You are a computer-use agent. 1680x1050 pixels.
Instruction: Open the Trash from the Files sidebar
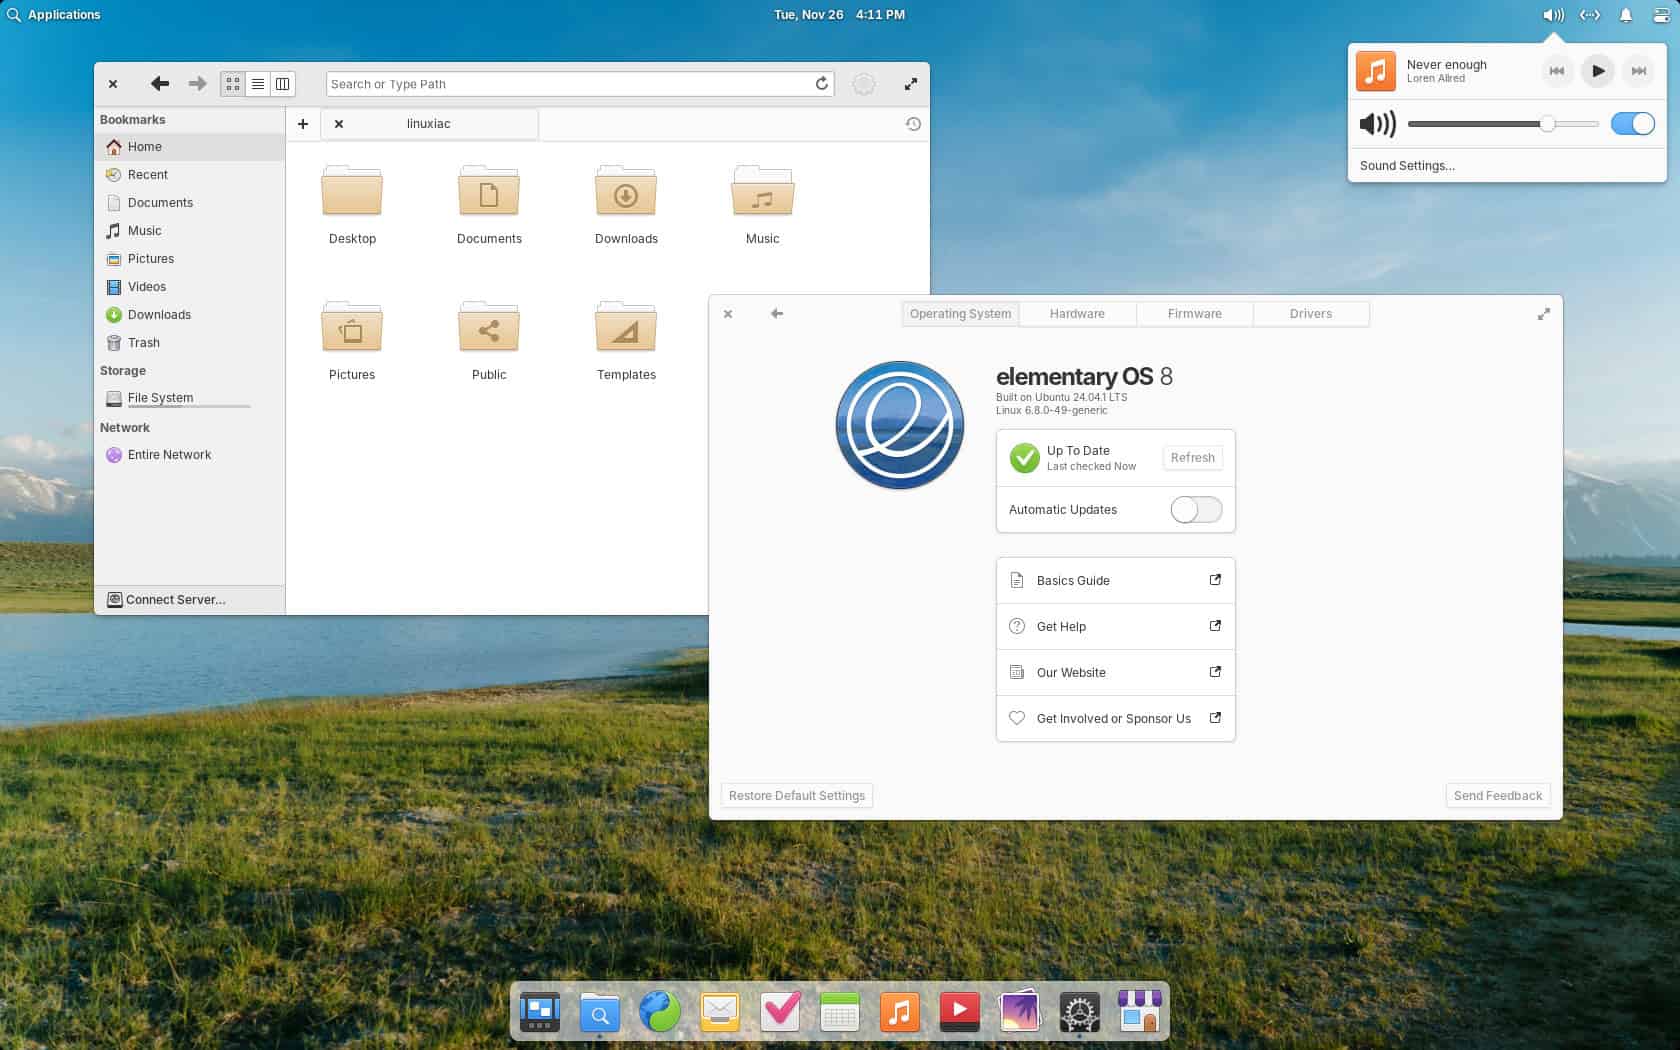(x=143, y=342)
